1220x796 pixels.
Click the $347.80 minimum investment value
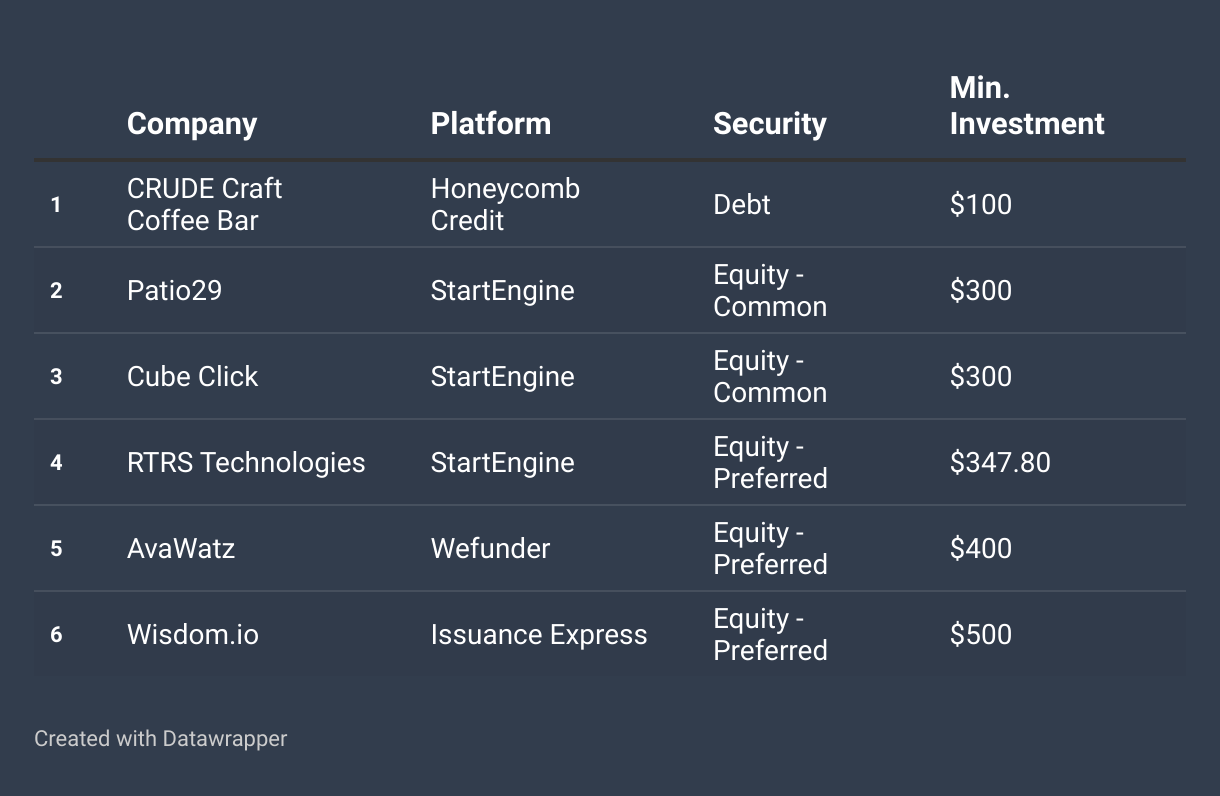pyautogui.click(x=1000, y=463)
